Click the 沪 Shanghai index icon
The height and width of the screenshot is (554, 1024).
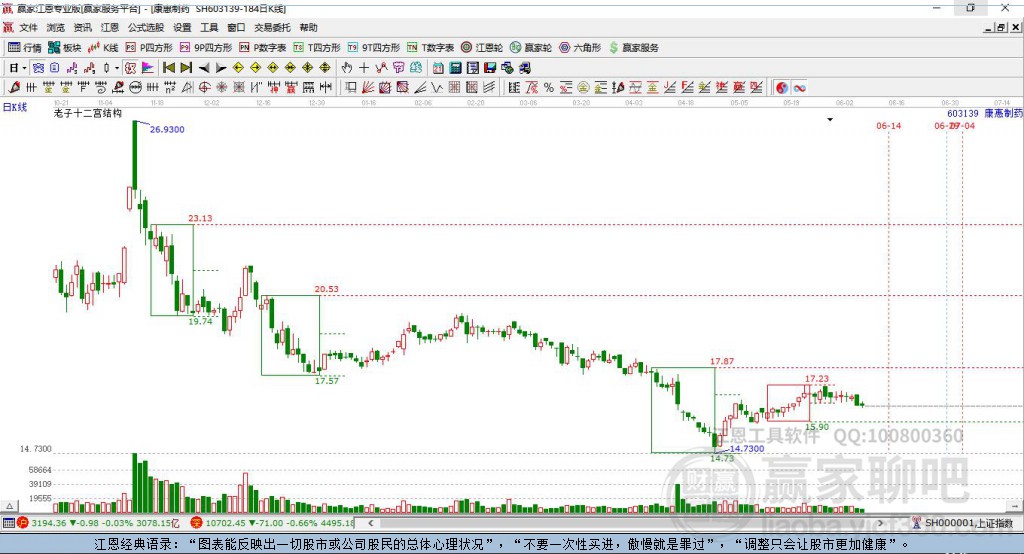point(24,523)
